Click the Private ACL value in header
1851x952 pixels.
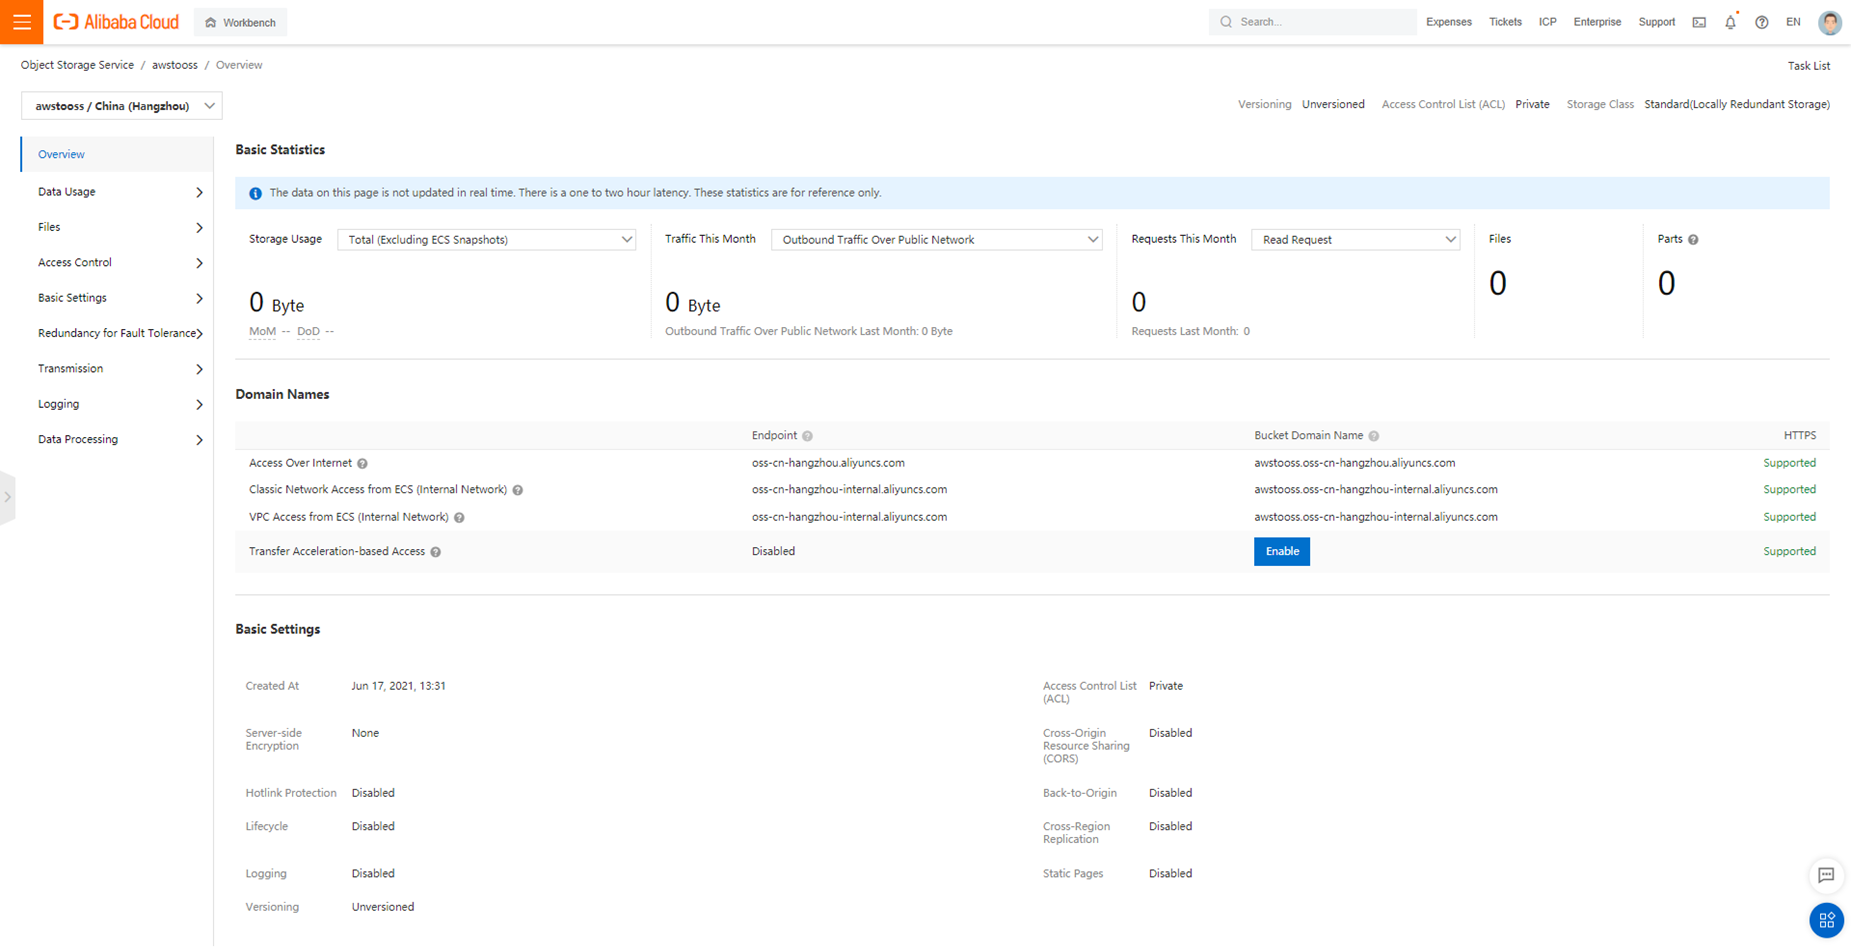(1532, 105)
